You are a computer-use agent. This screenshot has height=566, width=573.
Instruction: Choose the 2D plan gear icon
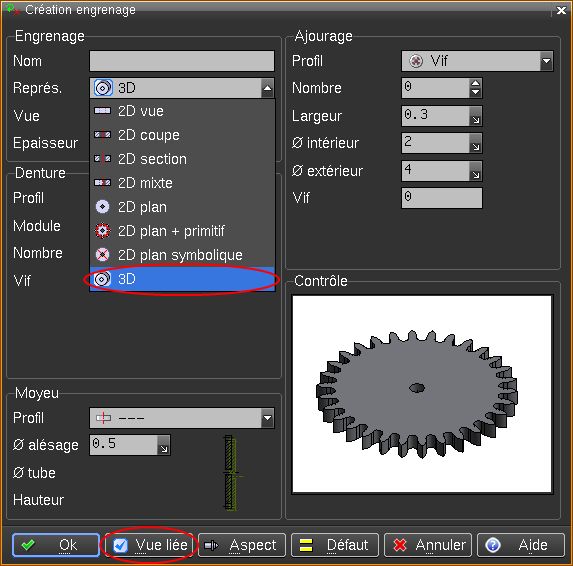[102, 207]
